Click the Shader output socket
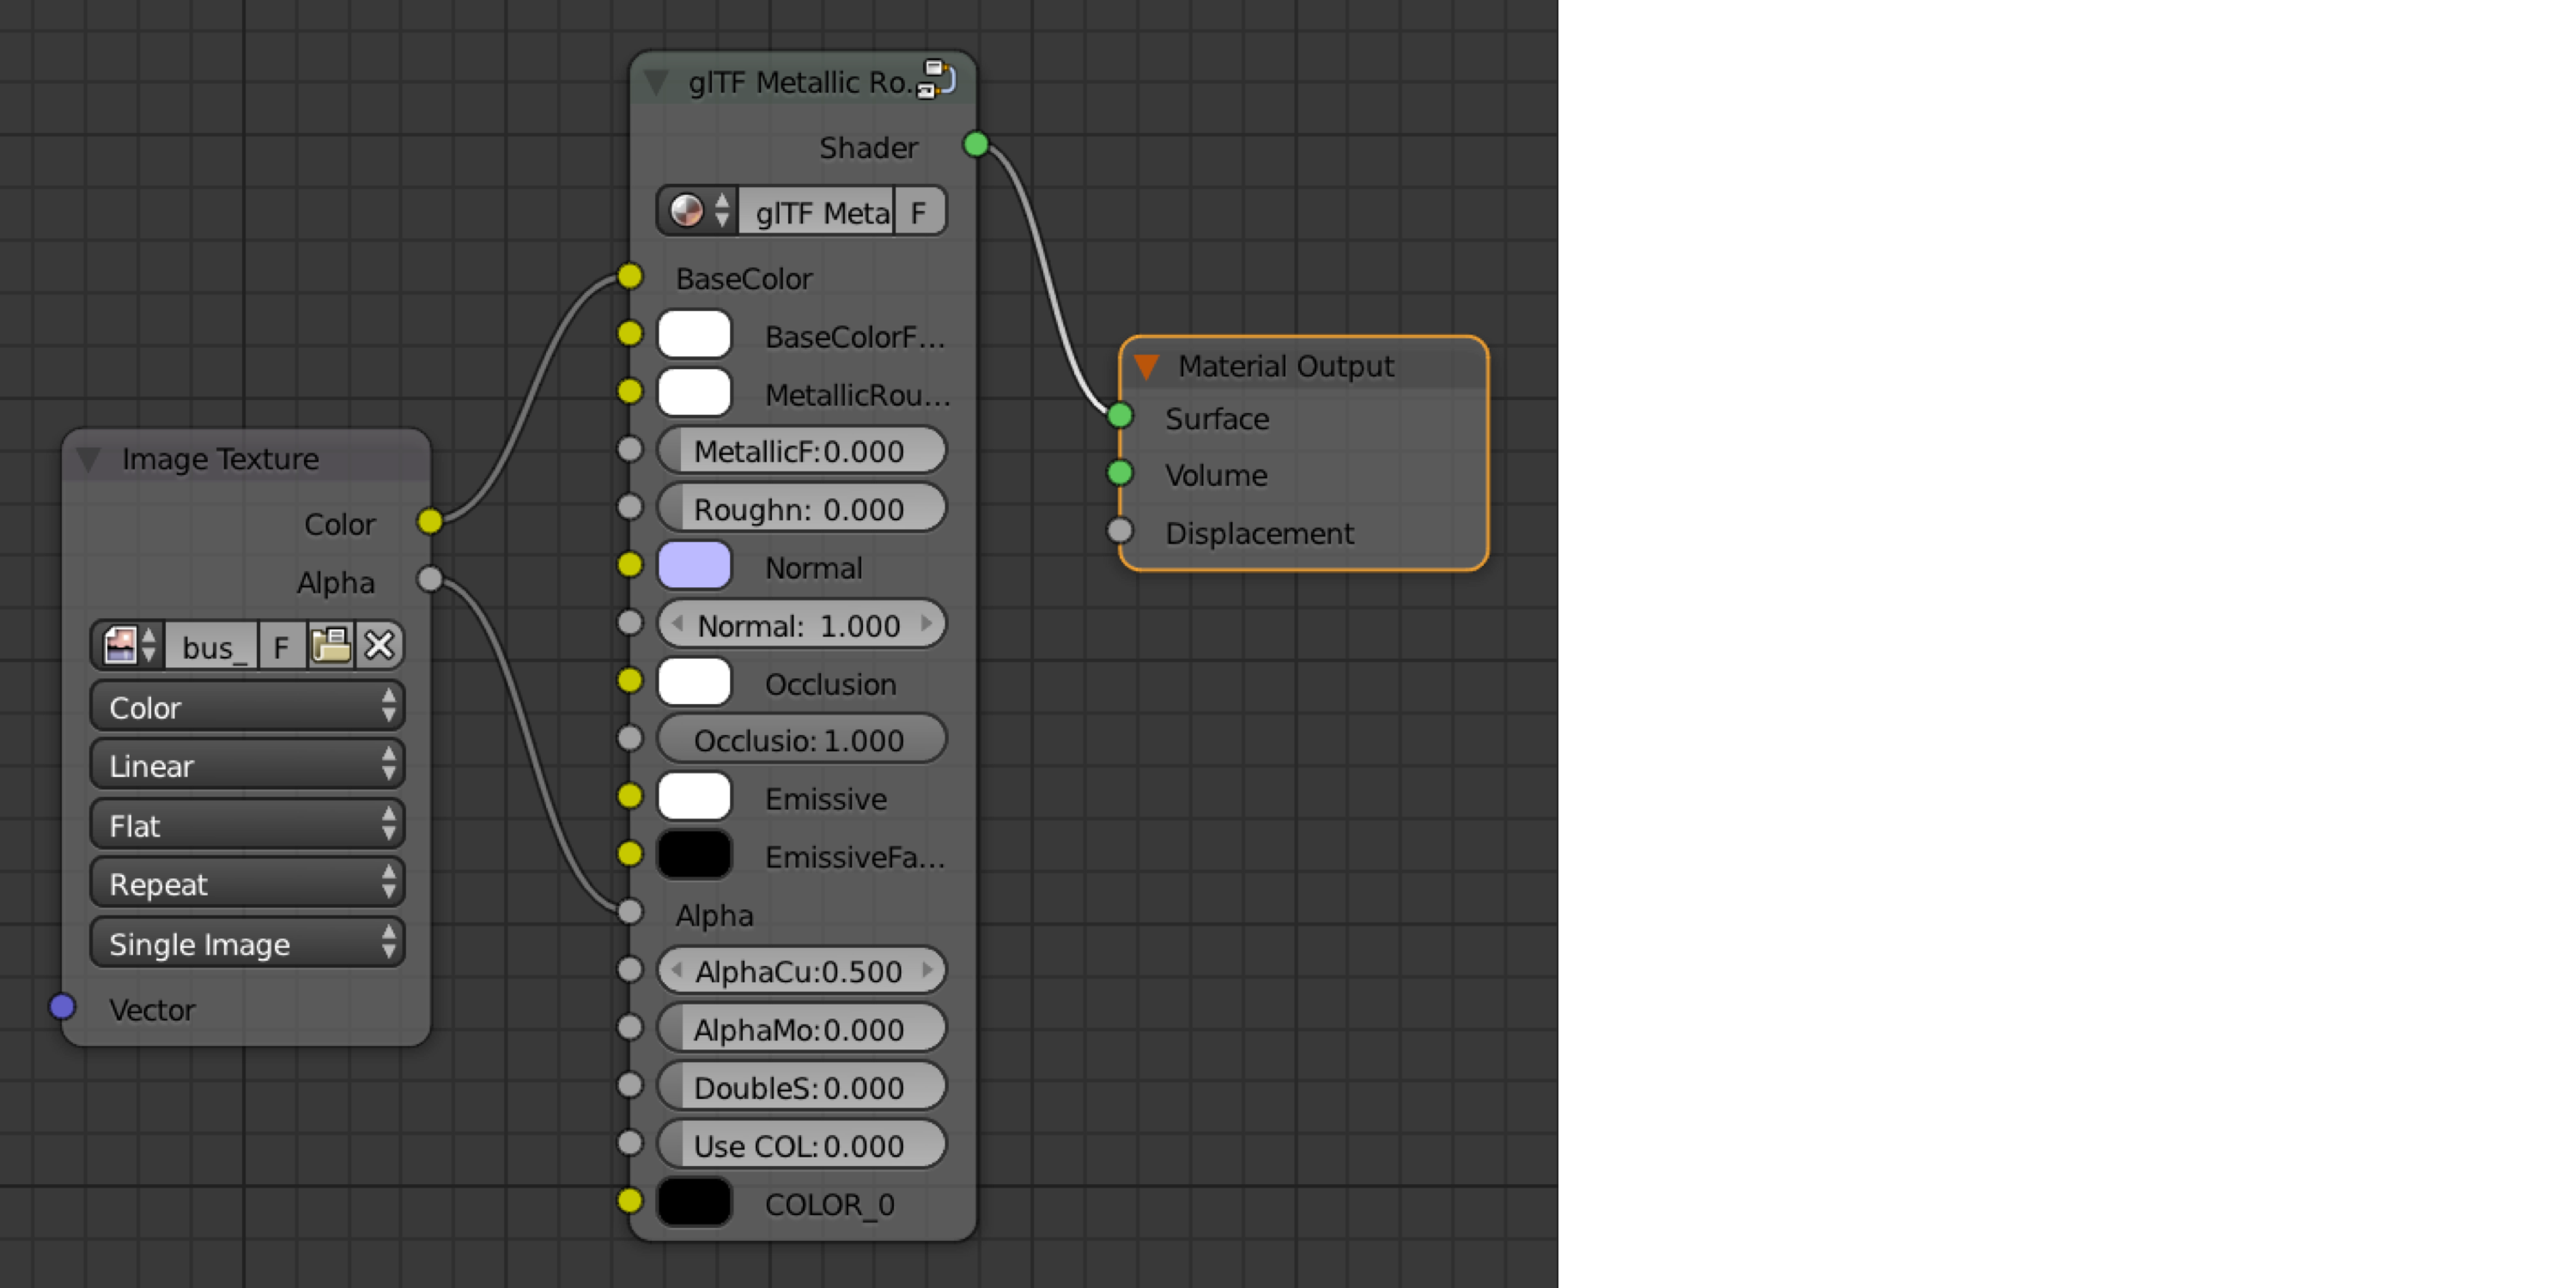This screenshot has height=1288, width=2576. 976,145
